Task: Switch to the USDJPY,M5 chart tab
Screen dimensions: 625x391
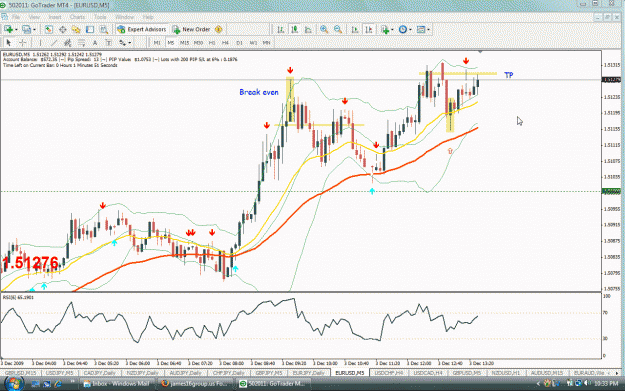Action: 59,373
